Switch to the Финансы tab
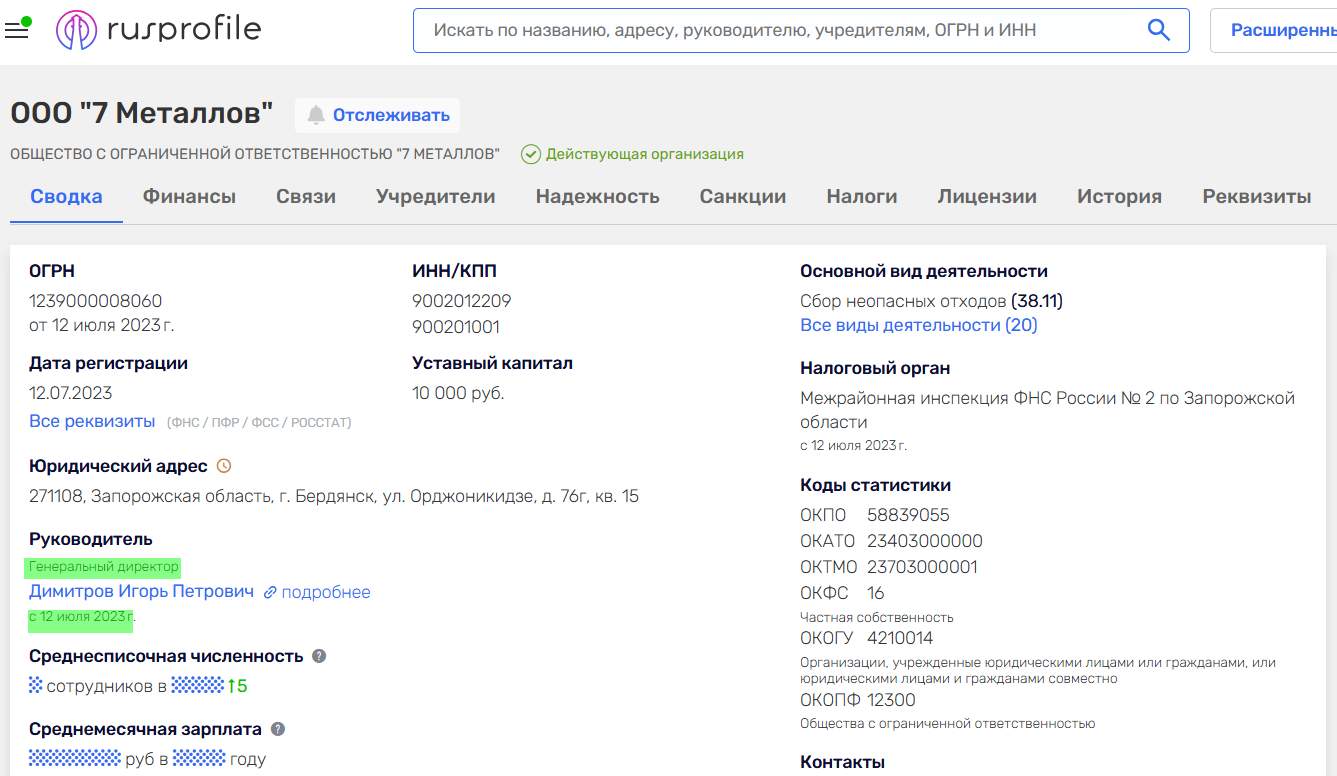 [x=189, y=197]
